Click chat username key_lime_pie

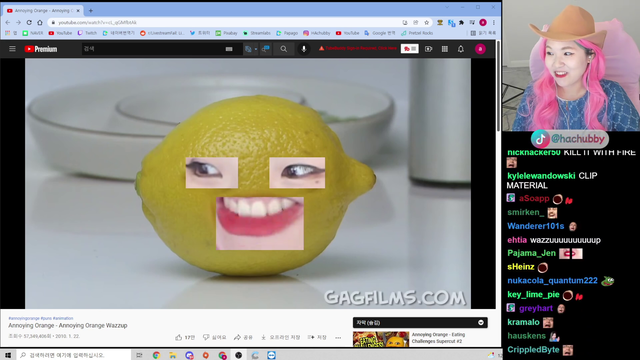pyautogui.click(x=533, y=294)
